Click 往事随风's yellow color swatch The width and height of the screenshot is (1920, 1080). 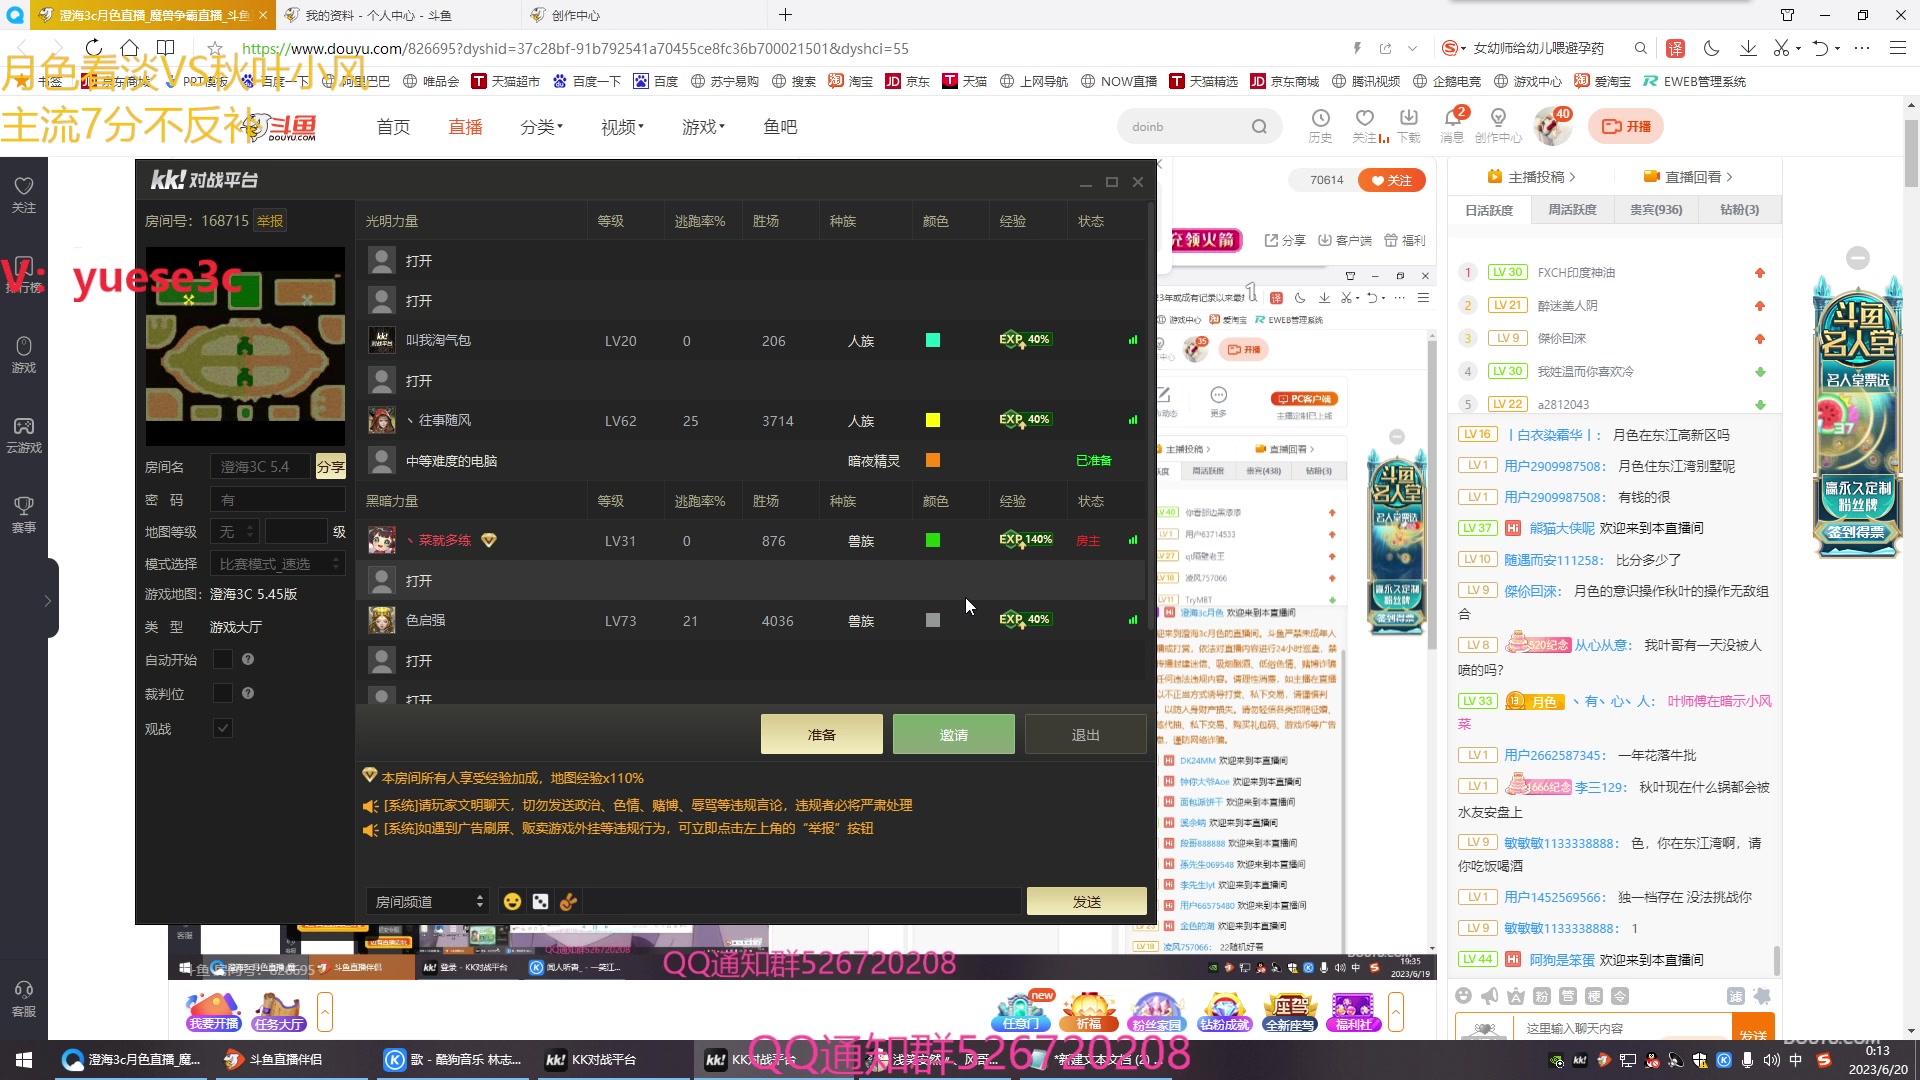(933, 420)
